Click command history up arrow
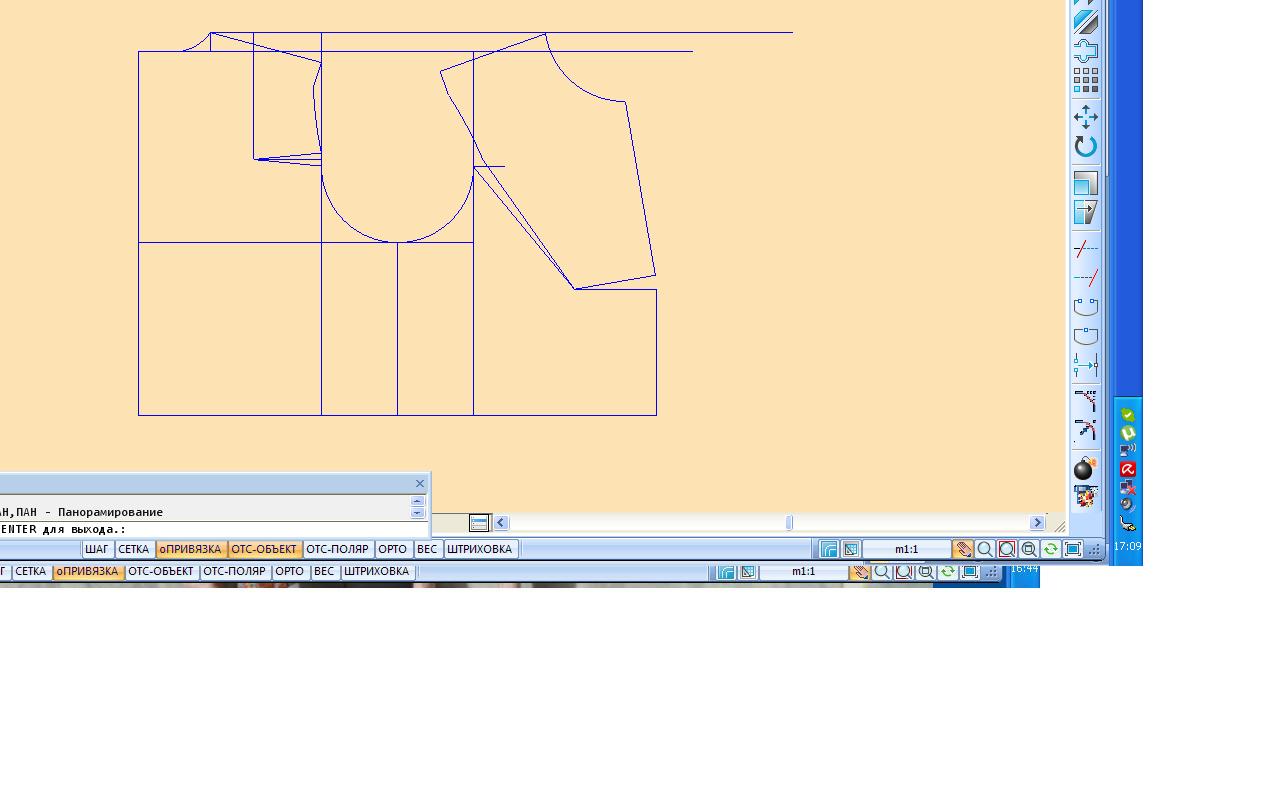Image resolution: width=1280 pixels, height=800 pixels. pyautogui.click(x=418, y=501)
